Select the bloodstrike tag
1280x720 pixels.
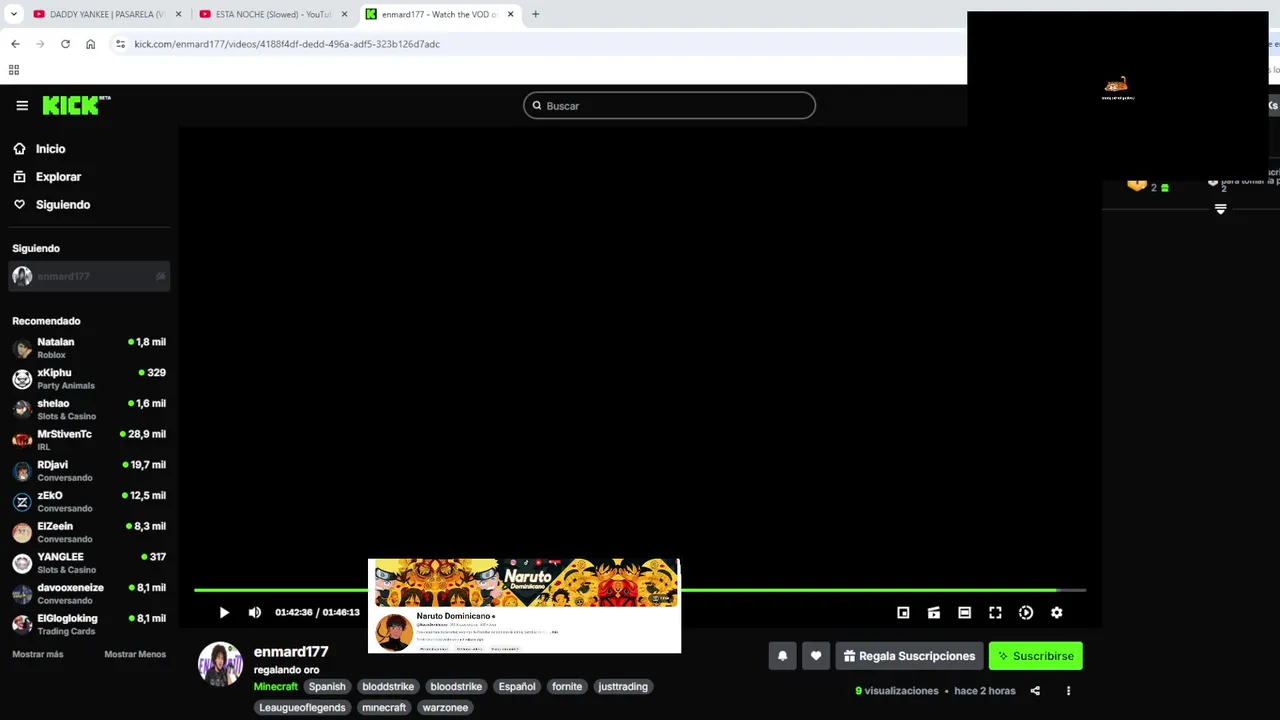pos(456,687)
